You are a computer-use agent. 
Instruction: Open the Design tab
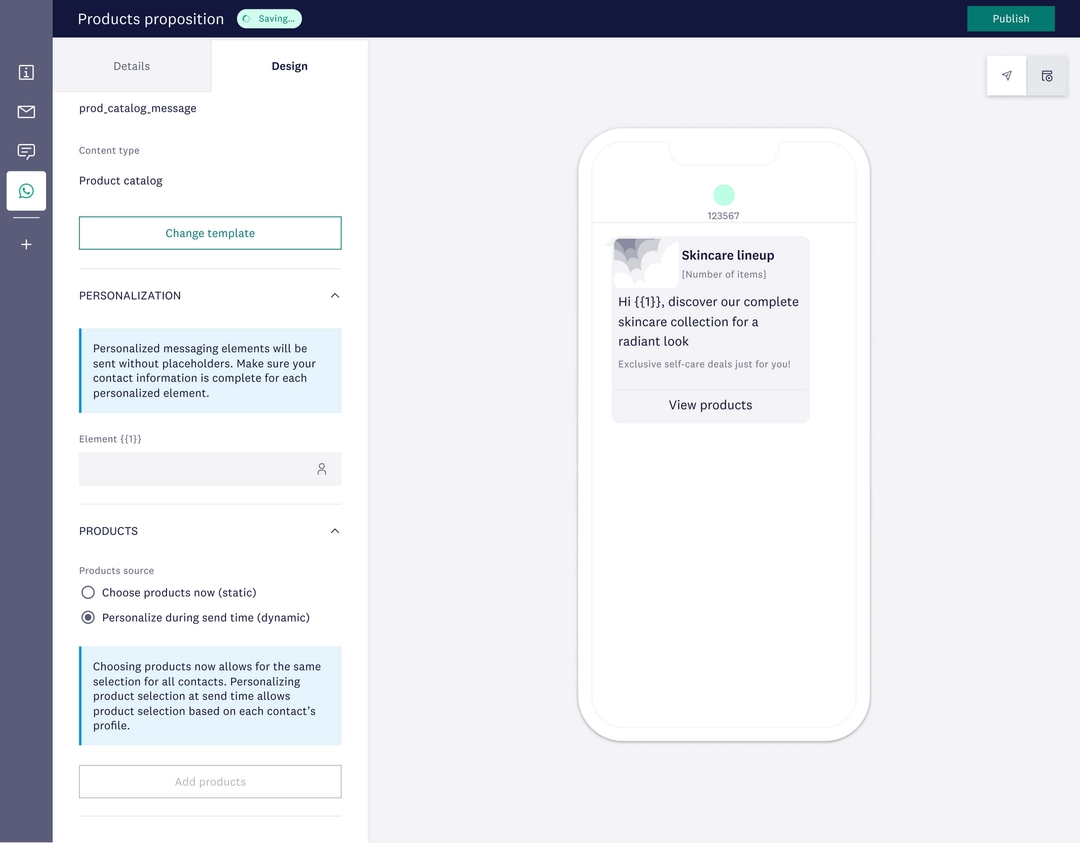(x=289, y=66)
